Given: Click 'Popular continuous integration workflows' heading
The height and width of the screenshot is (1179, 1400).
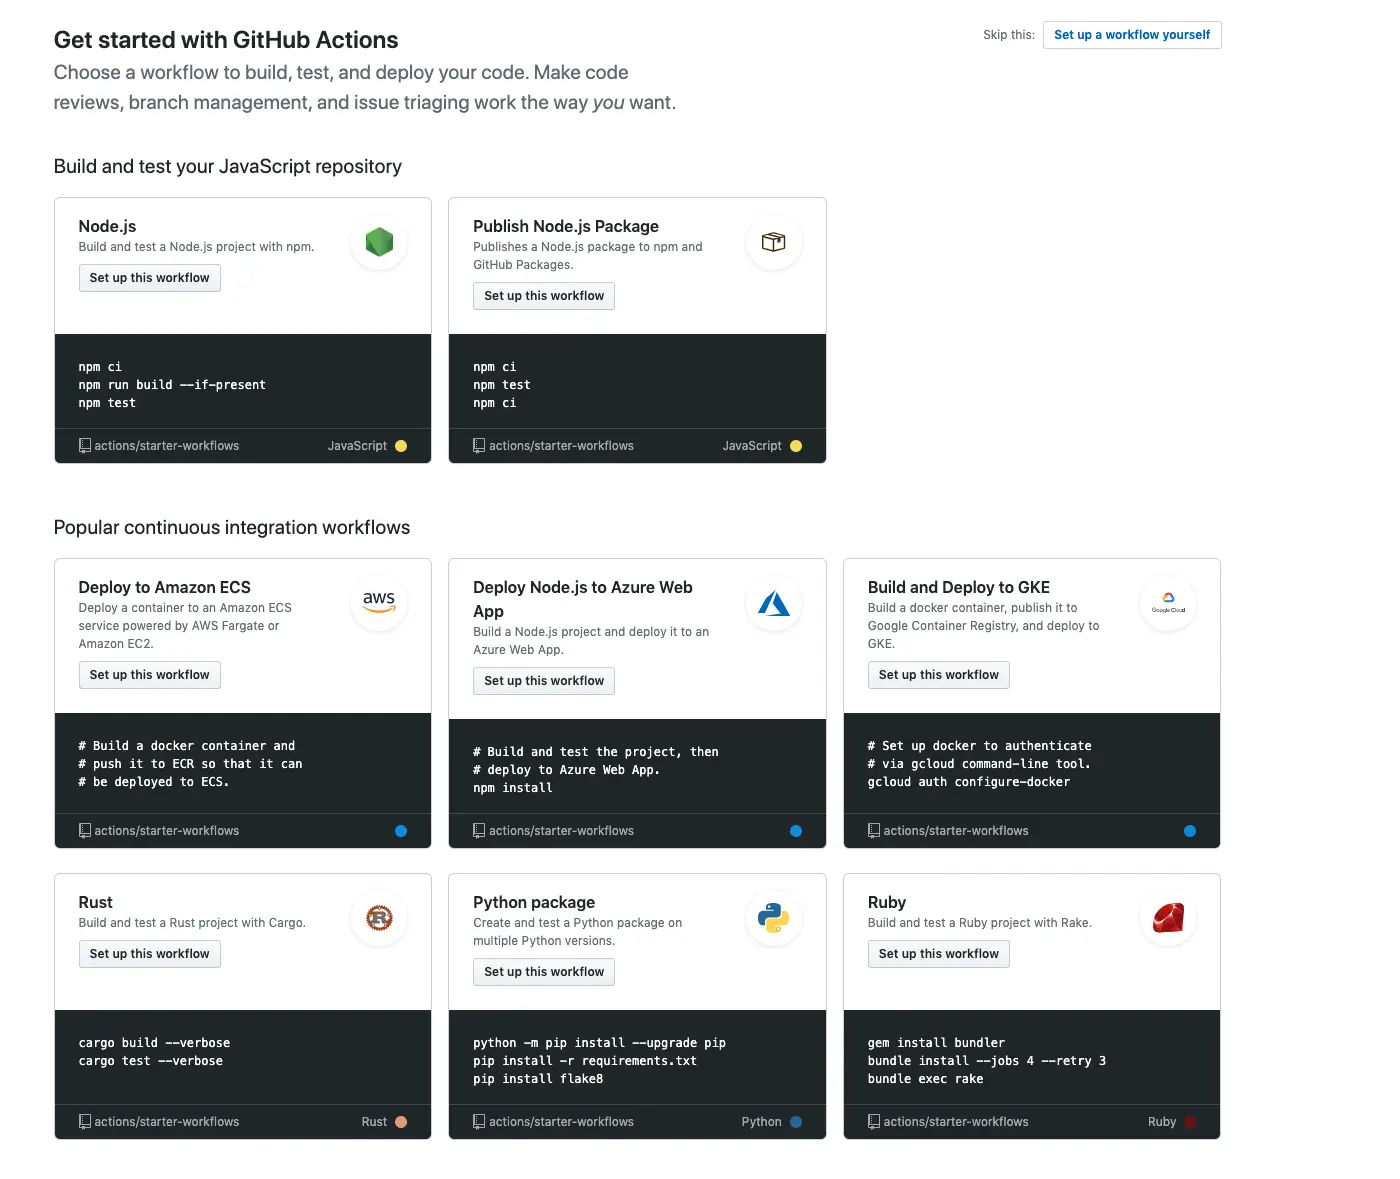Looking at the screenshot, I should (232, 528).
